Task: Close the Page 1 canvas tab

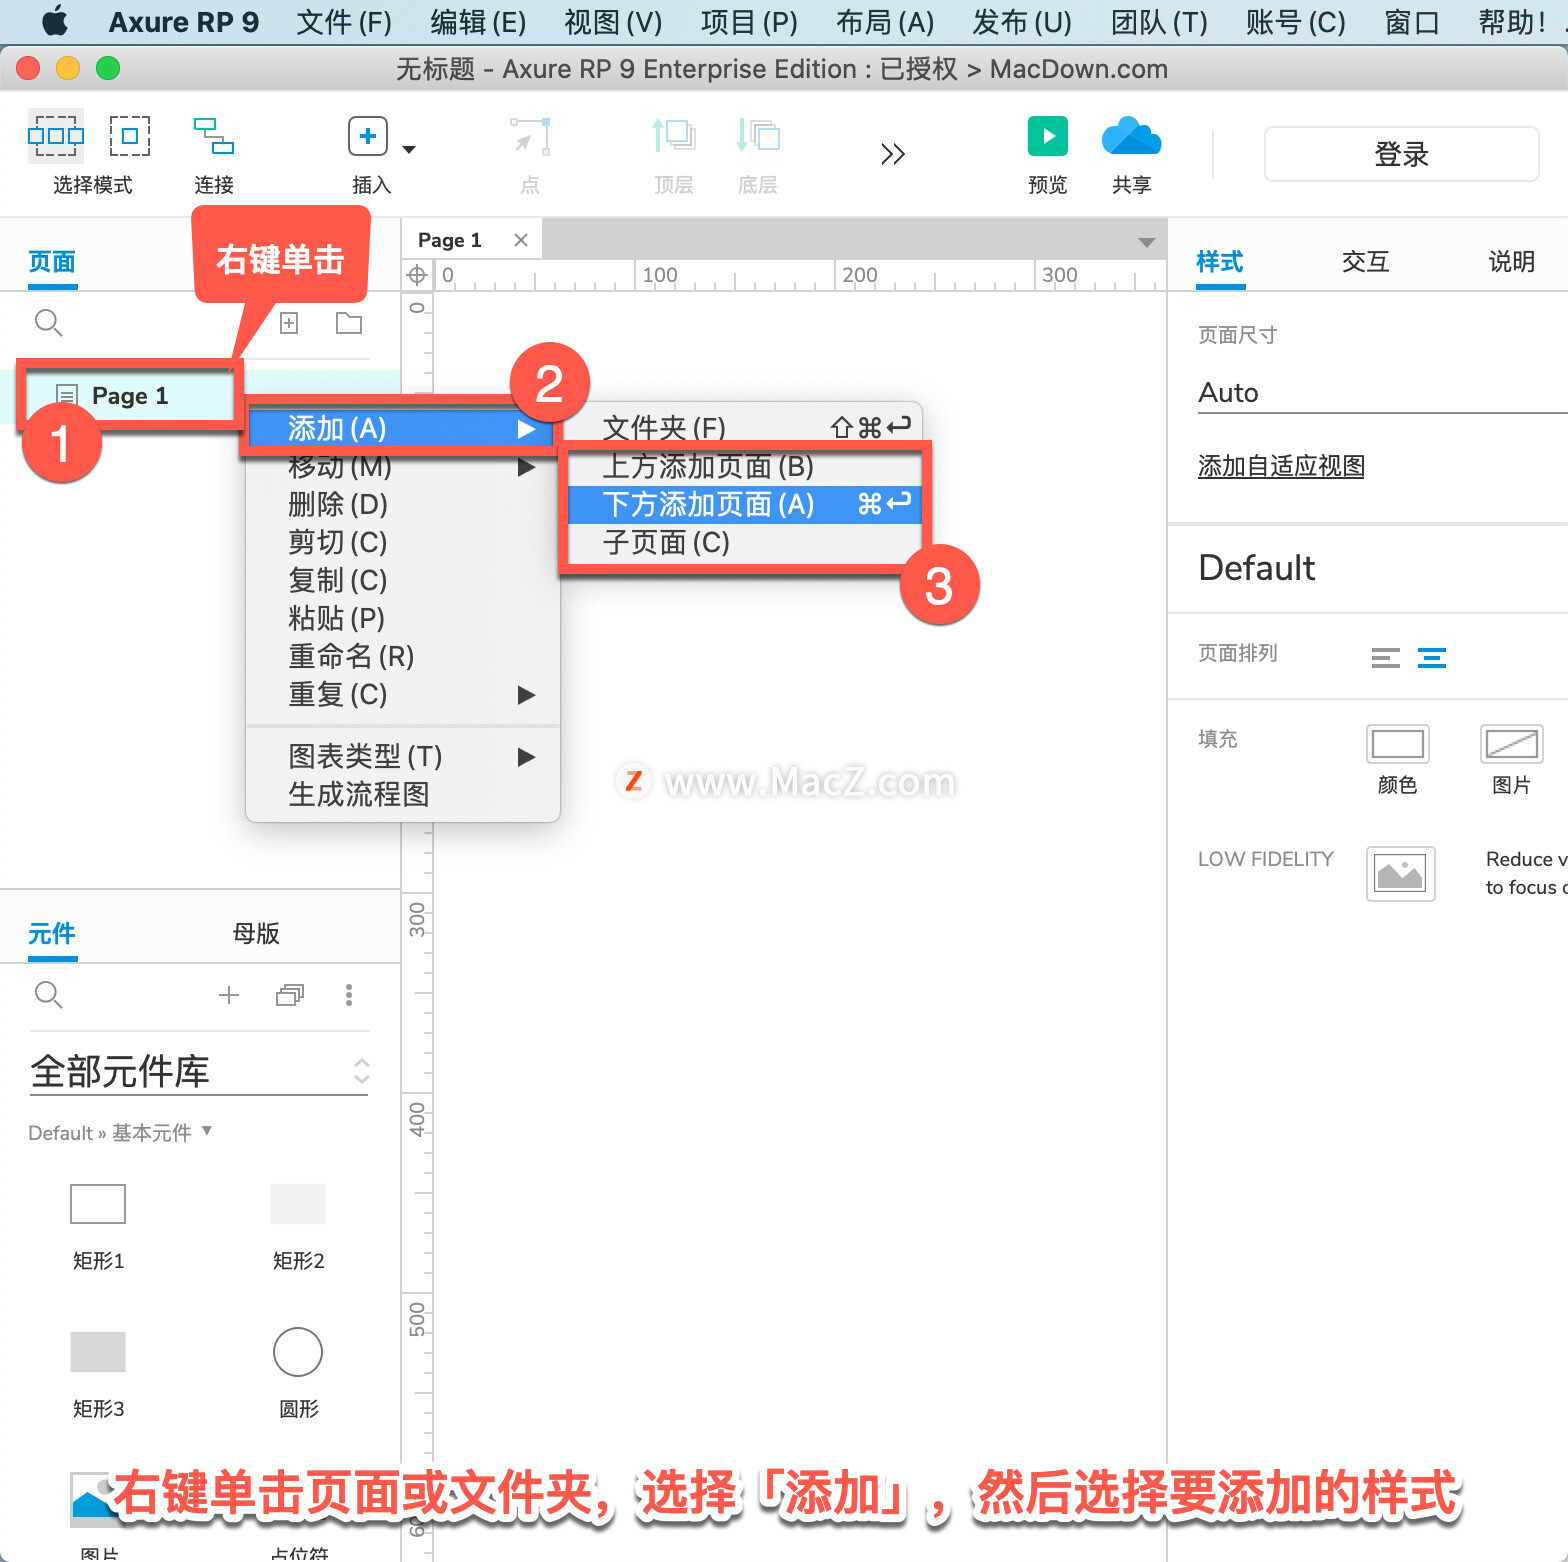Action: tap(521, 240)
